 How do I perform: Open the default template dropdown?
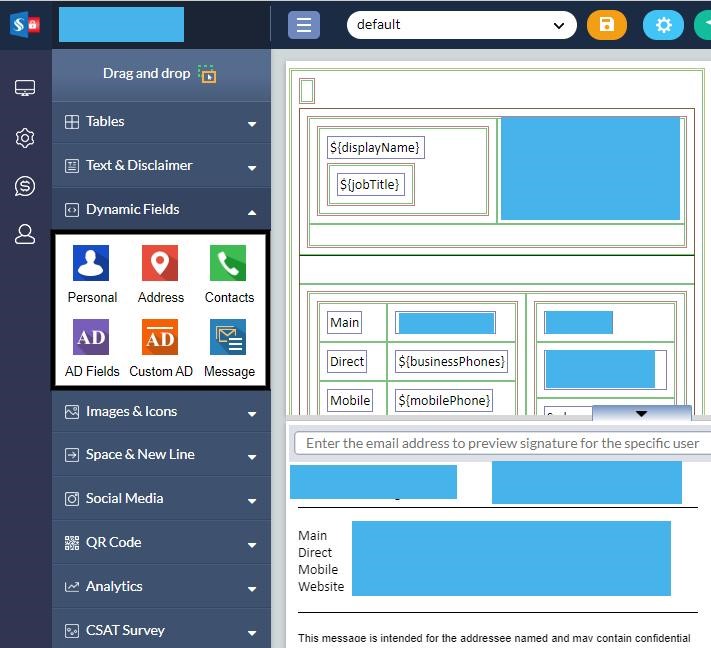point(461,25)
